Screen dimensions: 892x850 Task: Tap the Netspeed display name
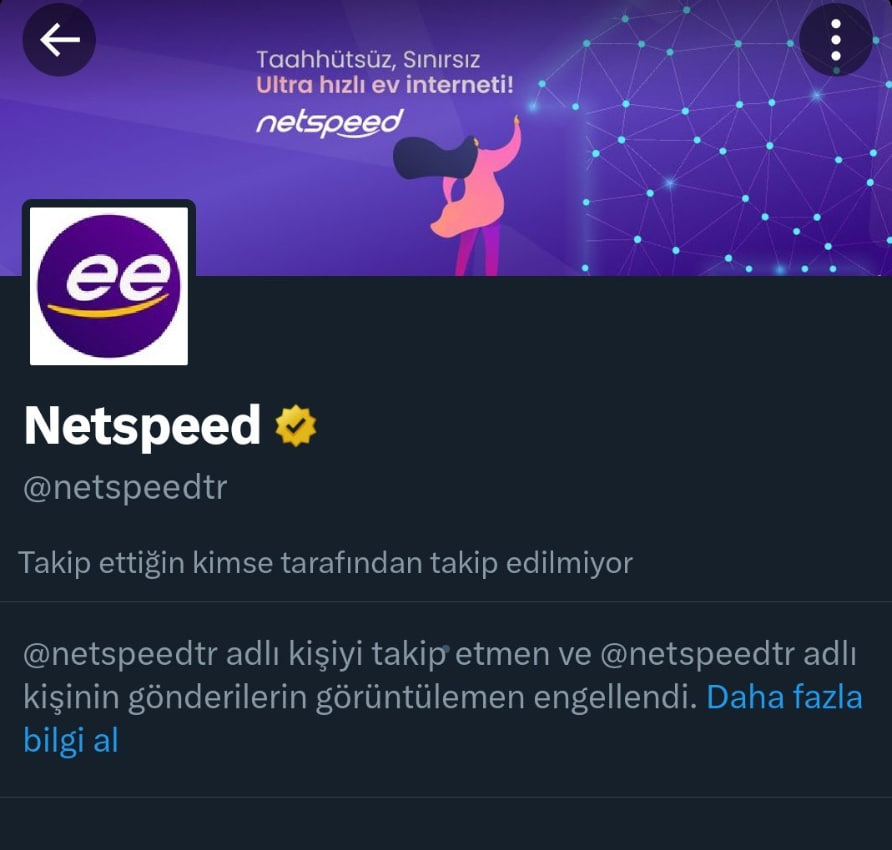coord(142,426)
